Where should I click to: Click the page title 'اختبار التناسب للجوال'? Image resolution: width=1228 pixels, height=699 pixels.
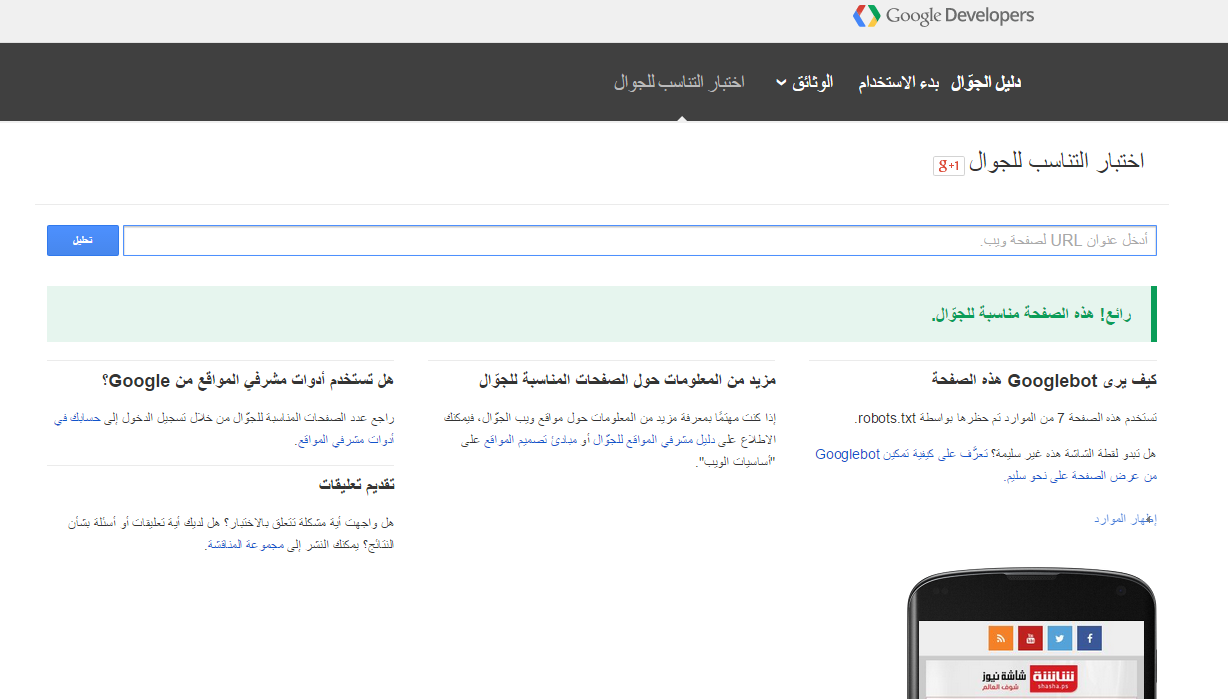(1057, 162)
